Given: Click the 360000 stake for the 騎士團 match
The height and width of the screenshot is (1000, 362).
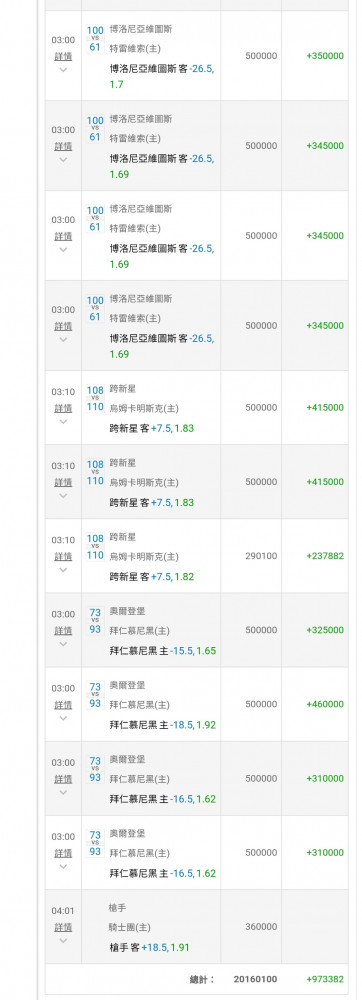Looking at the screenshot, I should [261, 927].
